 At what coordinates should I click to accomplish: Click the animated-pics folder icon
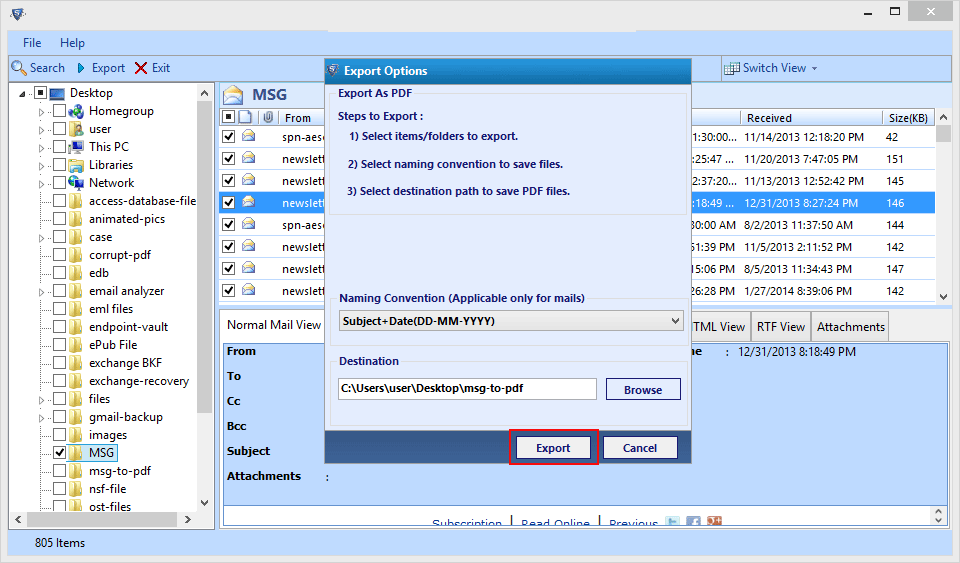point(76,219)
